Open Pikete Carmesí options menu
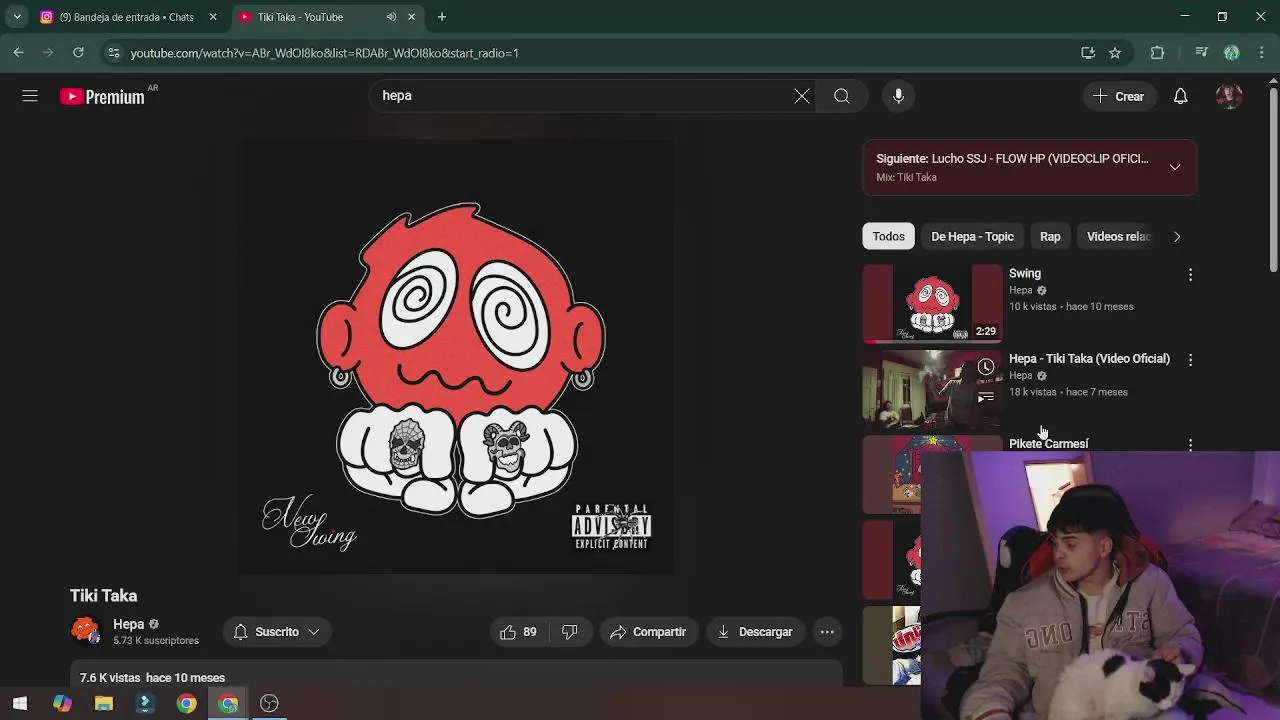 click(1190, 444)
